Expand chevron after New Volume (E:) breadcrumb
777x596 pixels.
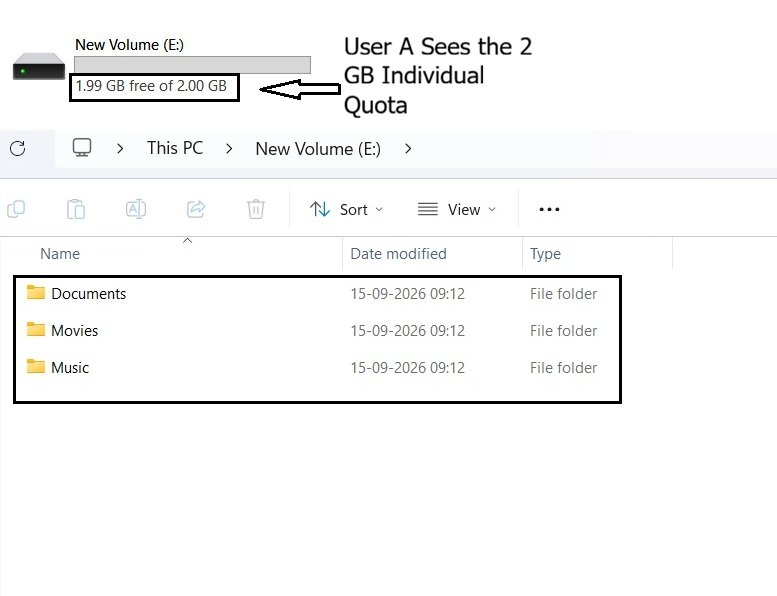point(408,148)
